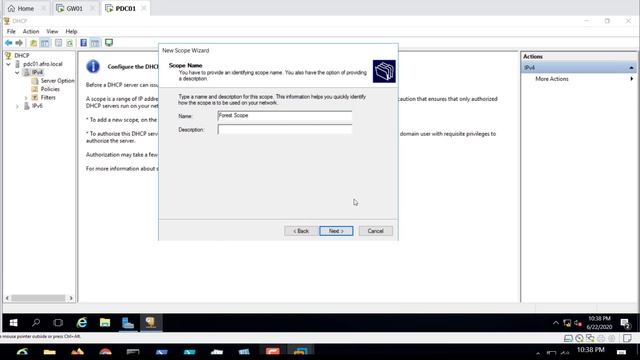Open File Explorer from the taskbar

(x=105, y=323)
